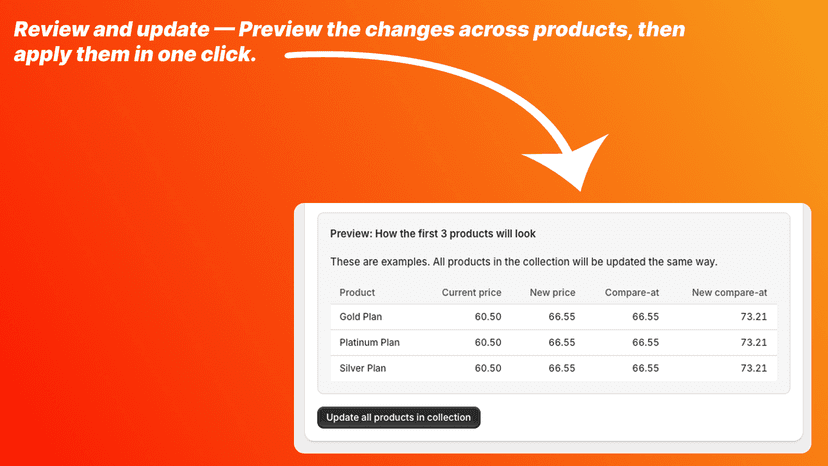Viewport: 828px width, 466px height.
Task: Select the Platinum Plan product row
Action: coord(553,342)
